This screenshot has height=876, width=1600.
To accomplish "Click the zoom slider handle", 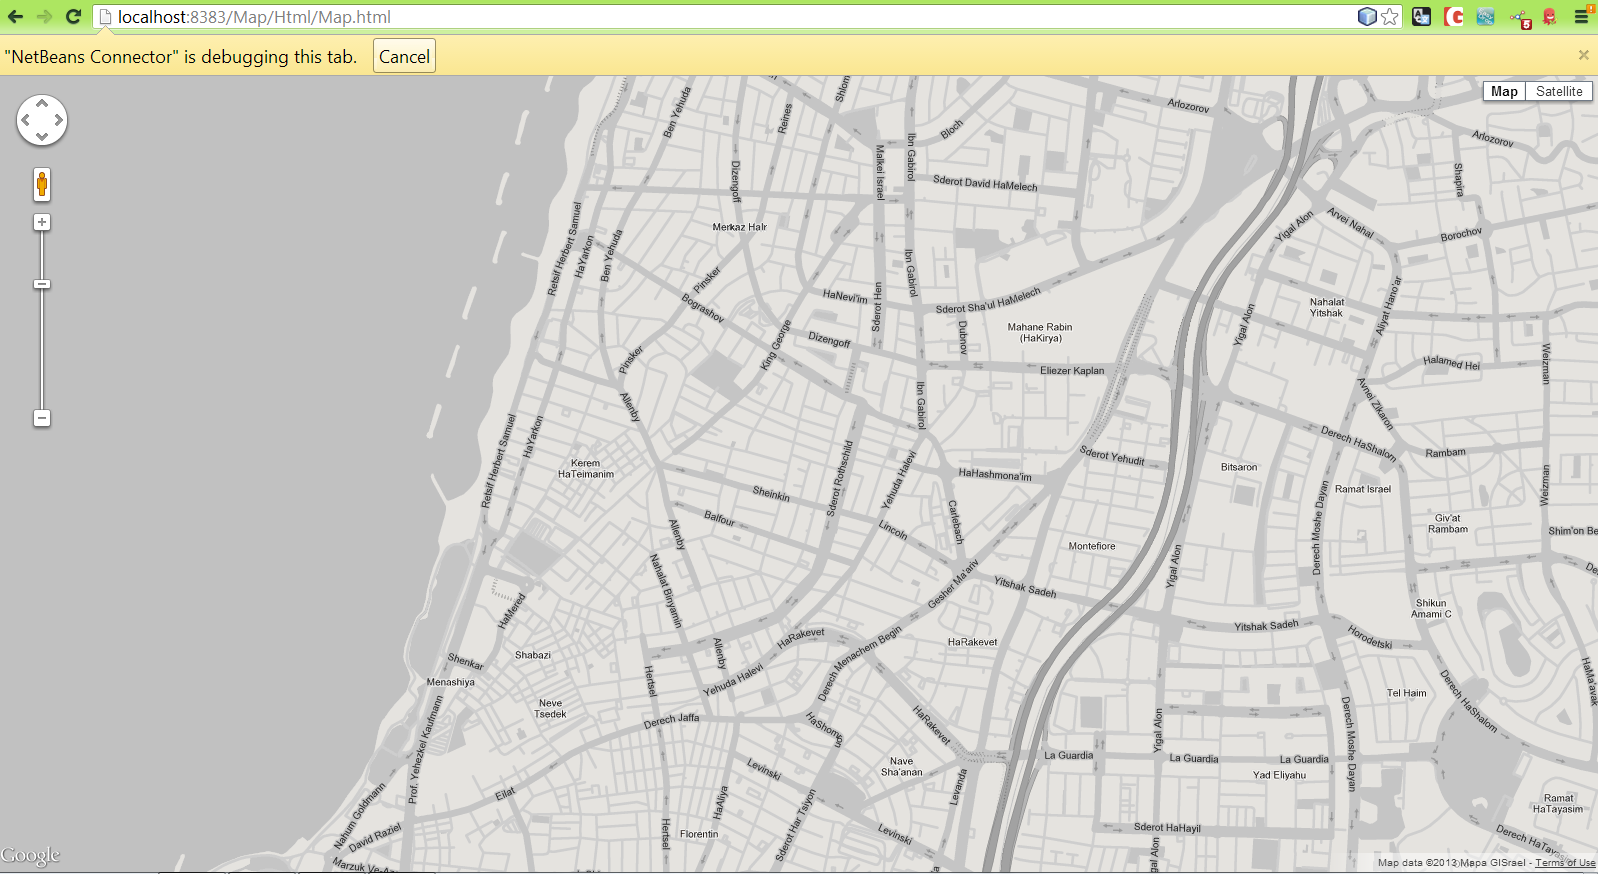I will point(42,284).
